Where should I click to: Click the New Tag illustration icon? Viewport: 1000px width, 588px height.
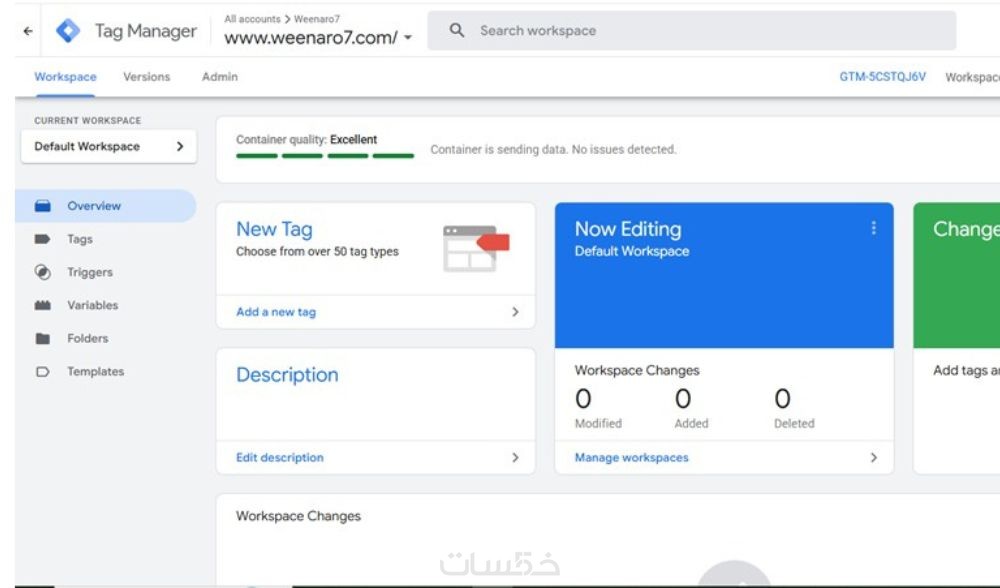475,248
